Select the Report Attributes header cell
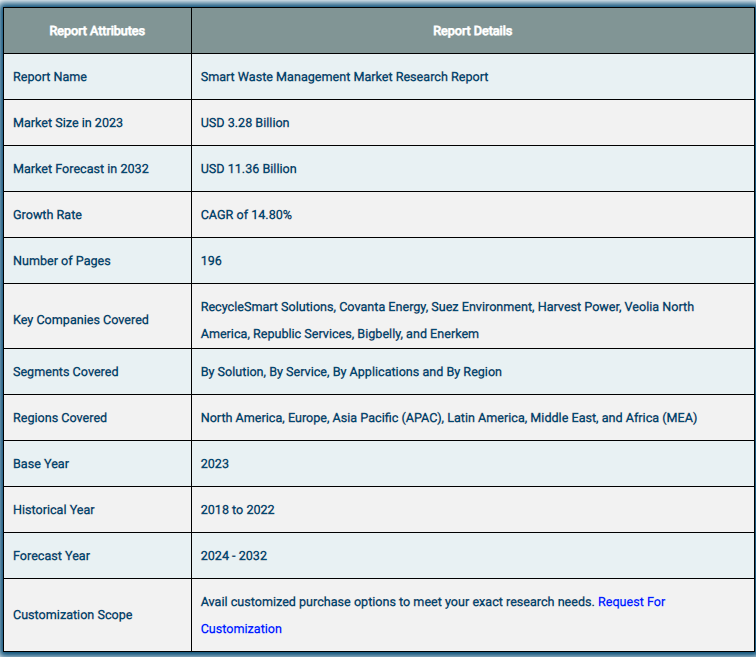This screenshot has height=657, width=756. (x=97, y=31)
